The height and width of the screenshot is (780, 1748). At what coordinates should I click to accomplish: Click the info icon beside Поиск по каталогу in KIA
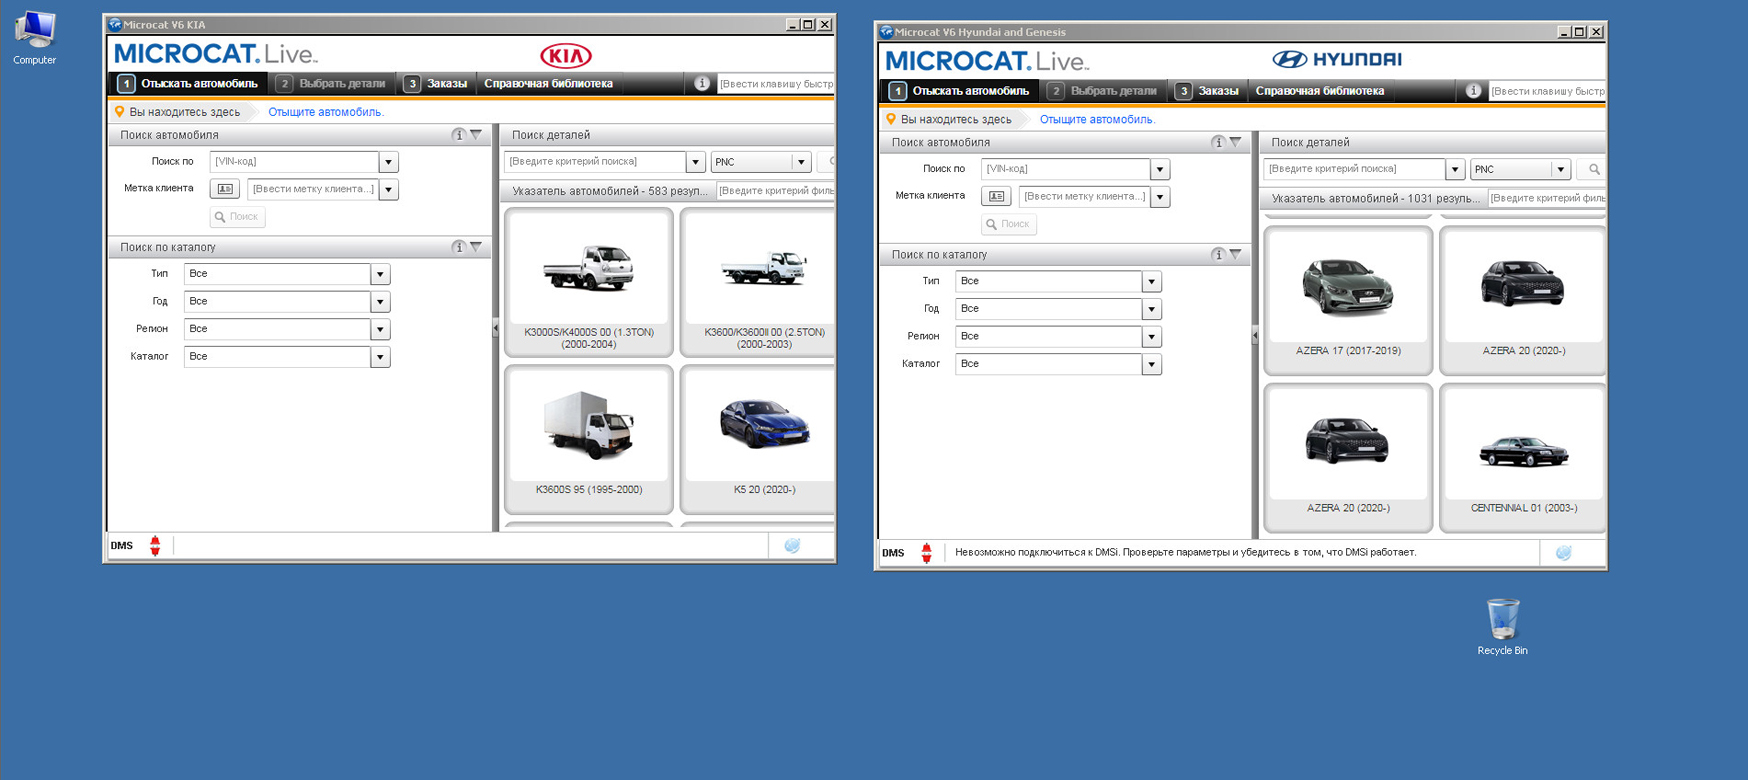pos(458,247)
